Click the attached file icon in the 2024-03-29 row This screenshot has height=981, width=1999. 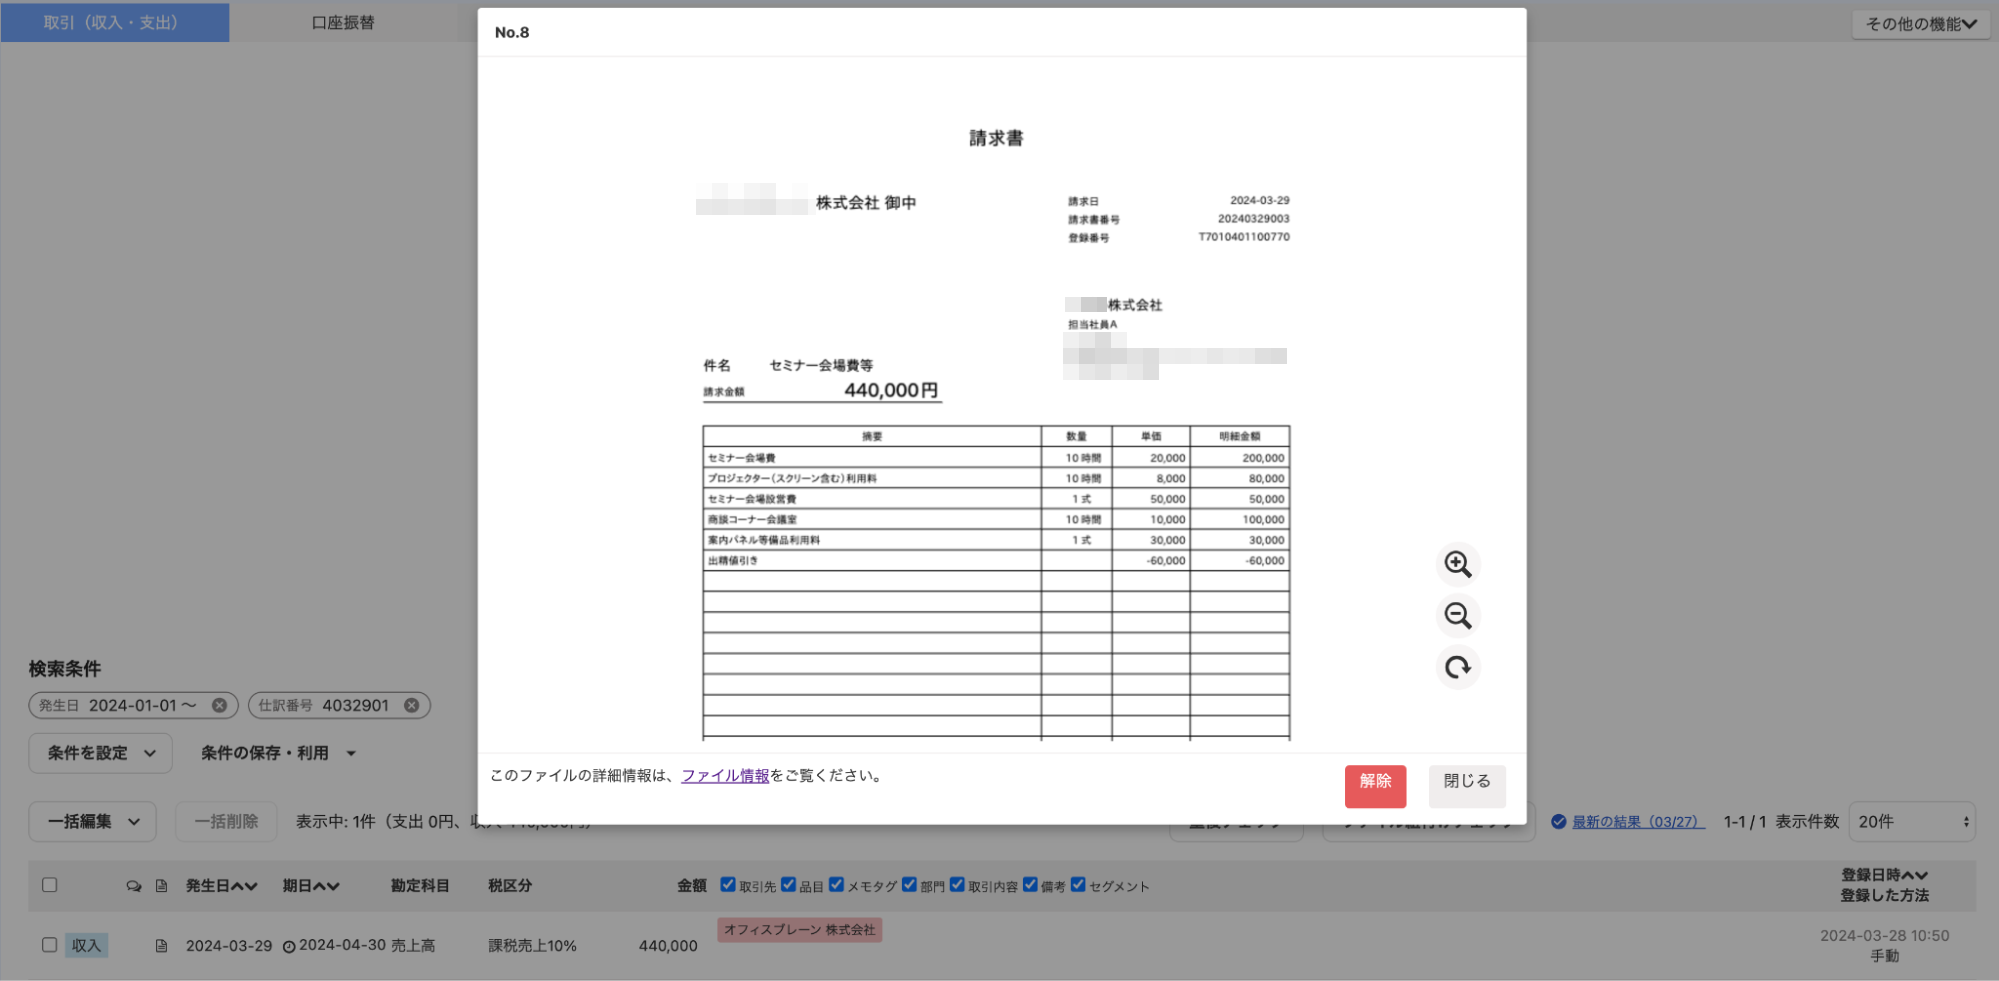tap(161, 946)
